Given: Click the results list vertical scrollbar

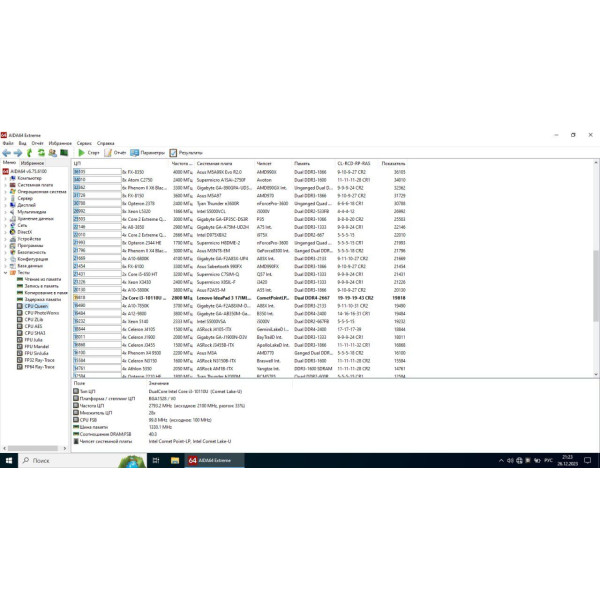Looking at the screenshot, I should [x=596, y=286].
